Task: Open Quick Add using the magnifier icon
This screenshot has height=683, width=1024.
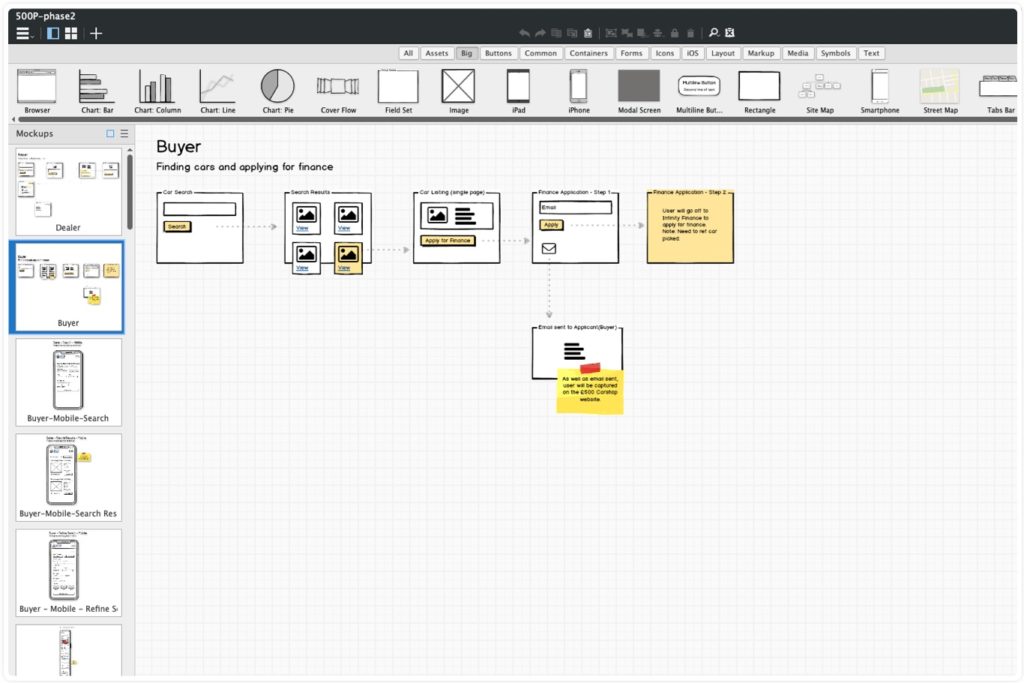Action: (x=714, y=32)
